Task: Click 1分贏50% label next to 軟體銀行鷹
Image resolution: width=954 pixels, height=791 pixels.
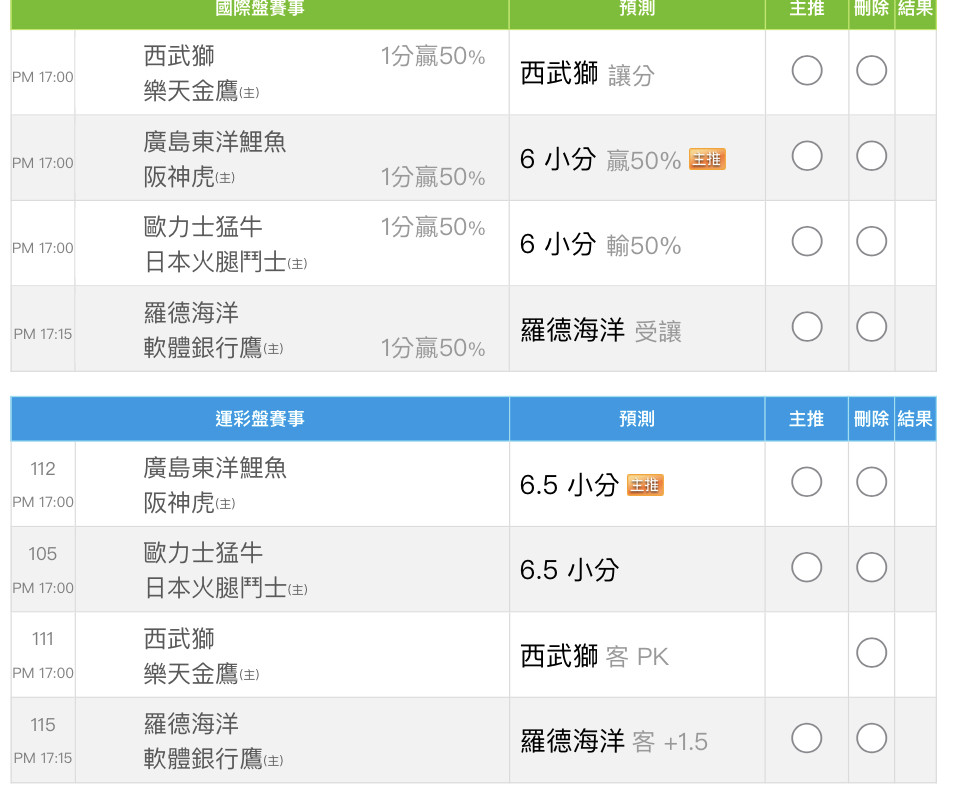Action: [x=432, y=348]
